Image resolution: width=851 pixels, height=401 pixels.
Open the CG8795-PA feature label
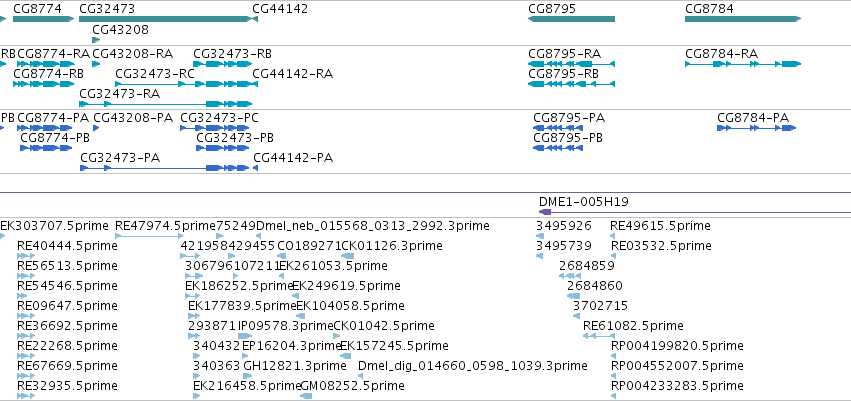point(569,118)
